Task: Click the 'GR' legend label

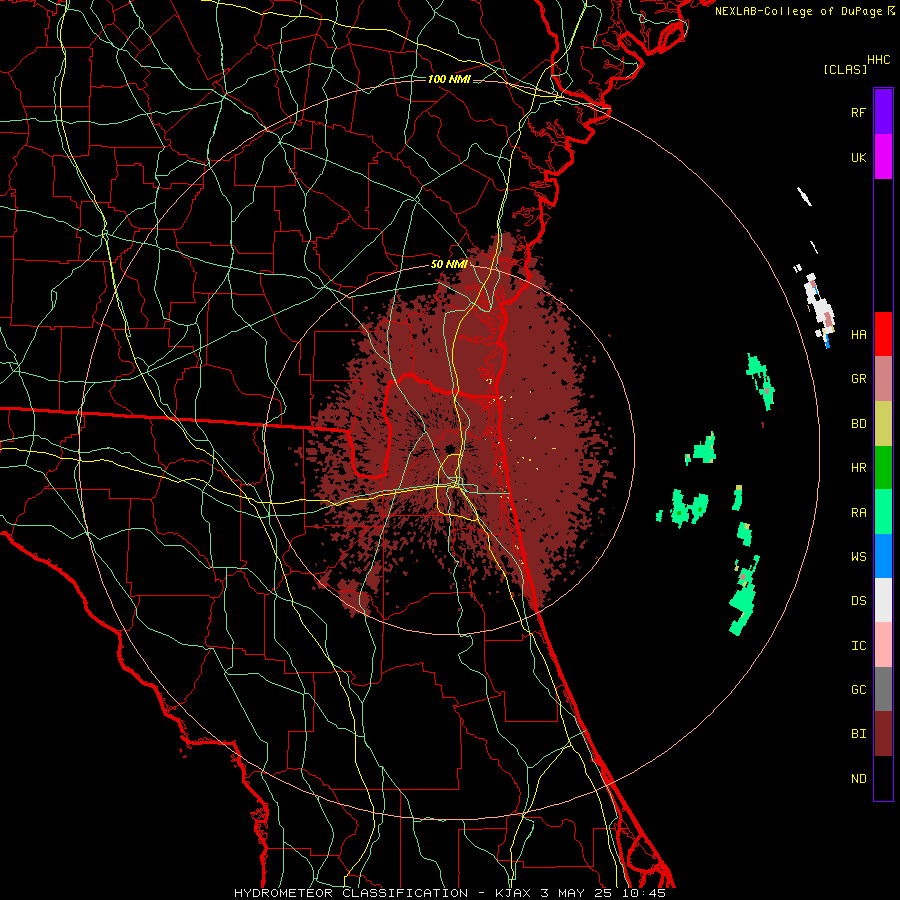Action: (858, 379)
